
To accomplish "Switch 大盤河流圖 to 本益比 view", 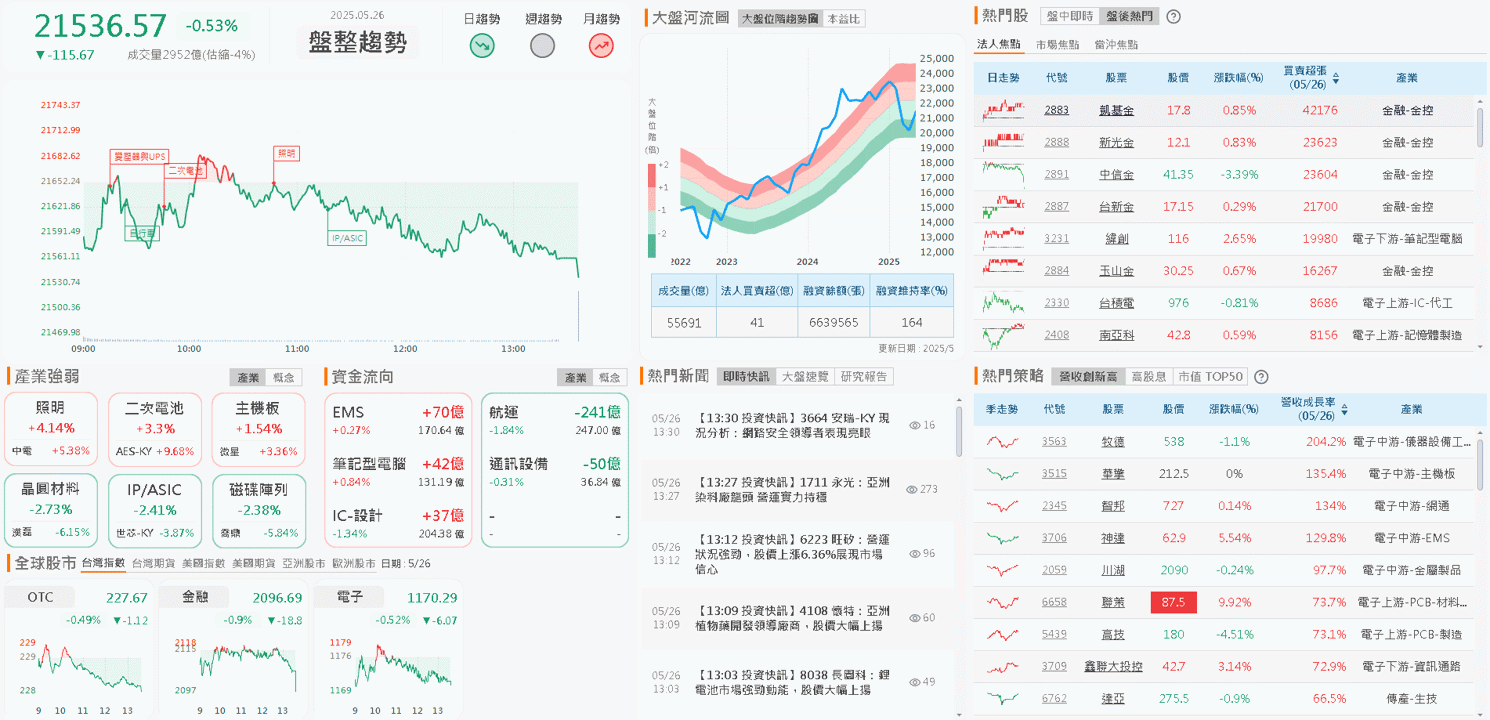I will point(845,18).
